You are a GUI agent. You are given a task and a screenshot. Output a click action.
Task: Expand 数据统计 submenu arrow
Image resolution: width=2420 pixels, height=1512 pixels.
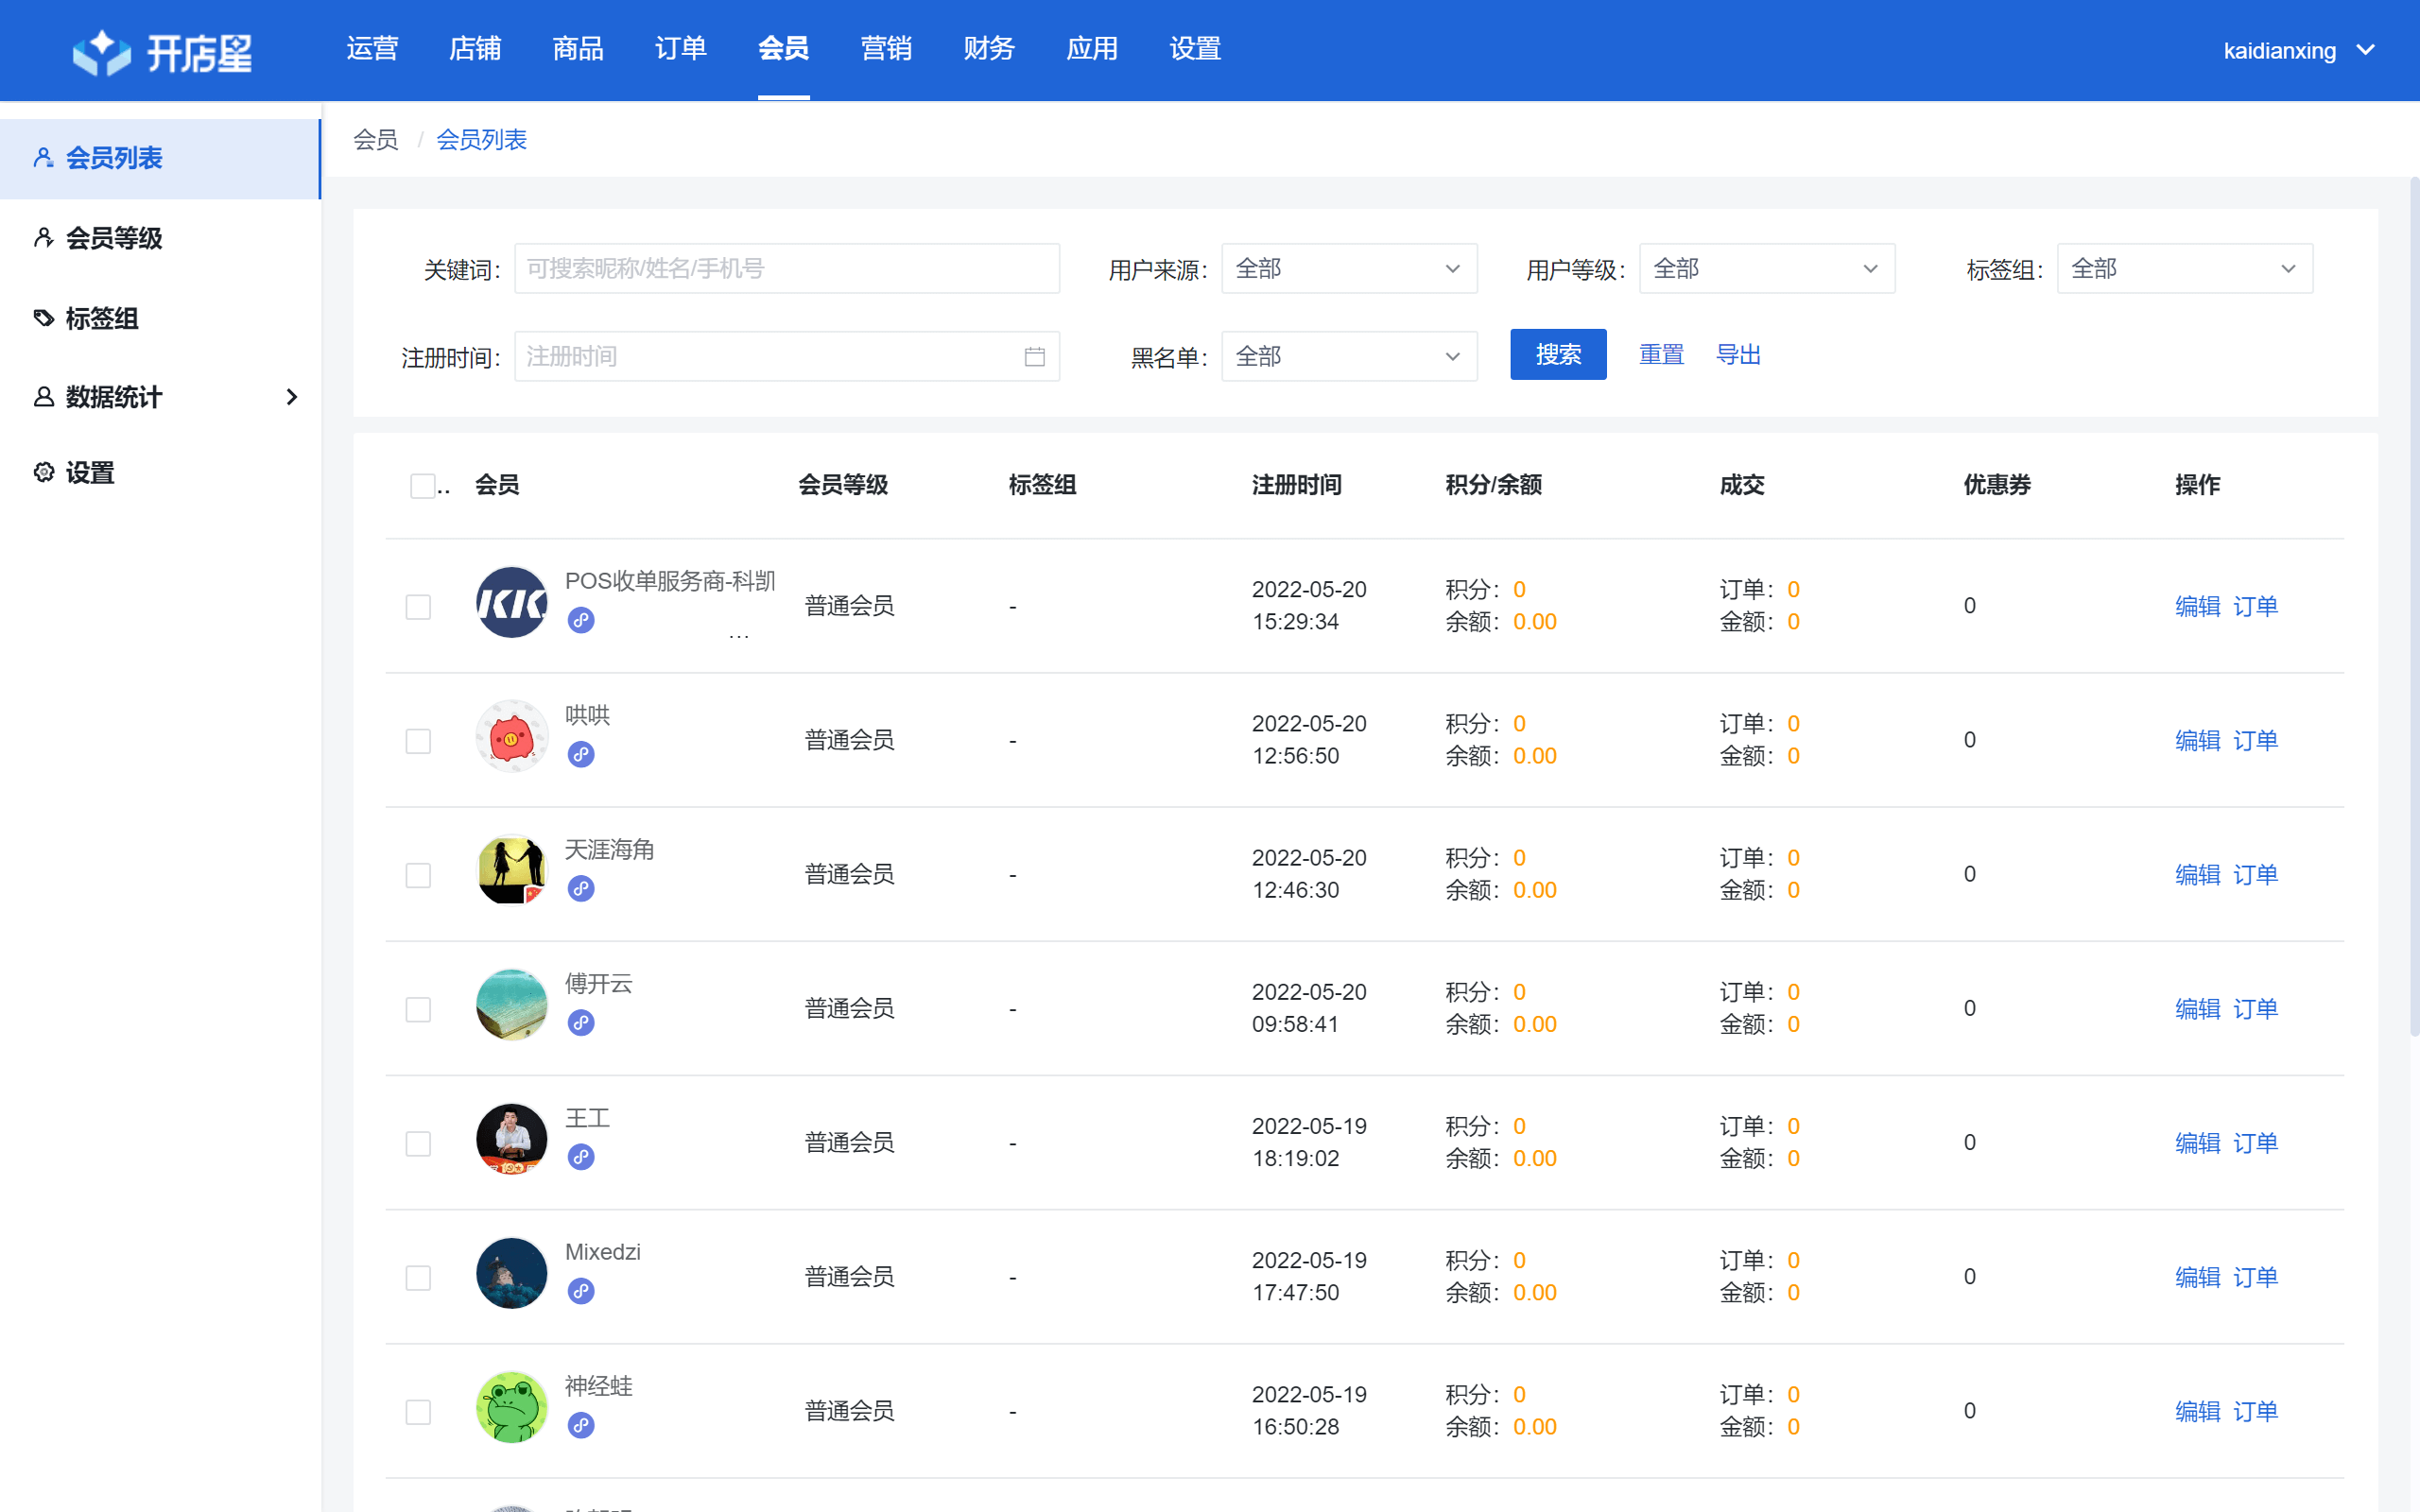[291, 397]
